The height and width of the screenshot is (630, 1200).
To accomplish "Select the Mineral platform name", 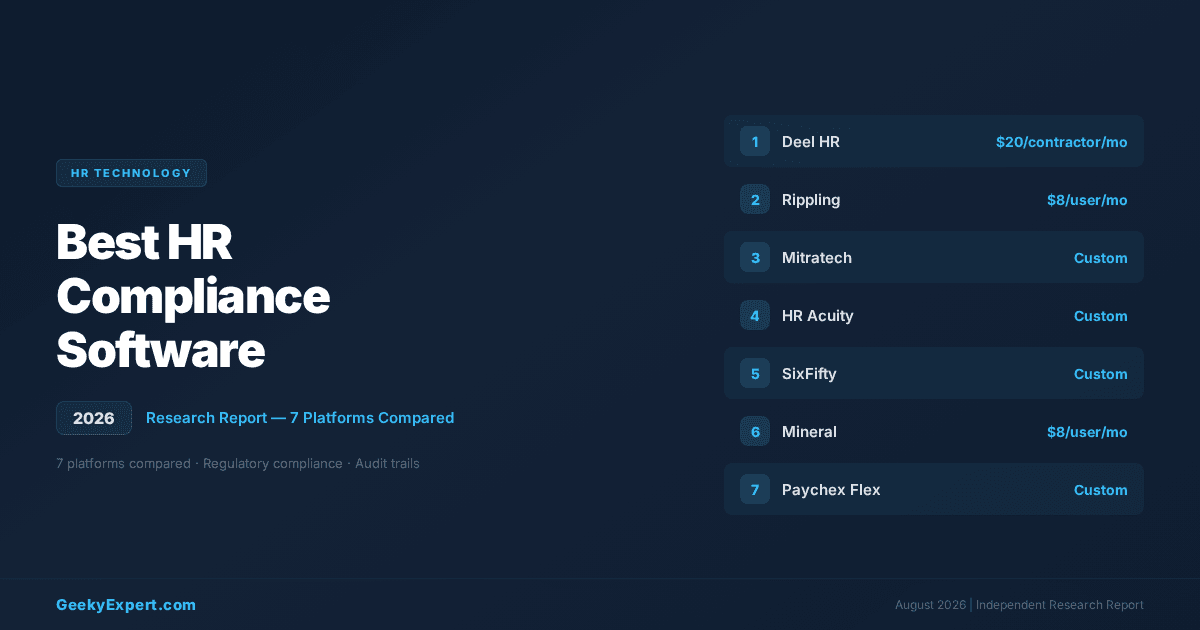I will coord(809,432).
